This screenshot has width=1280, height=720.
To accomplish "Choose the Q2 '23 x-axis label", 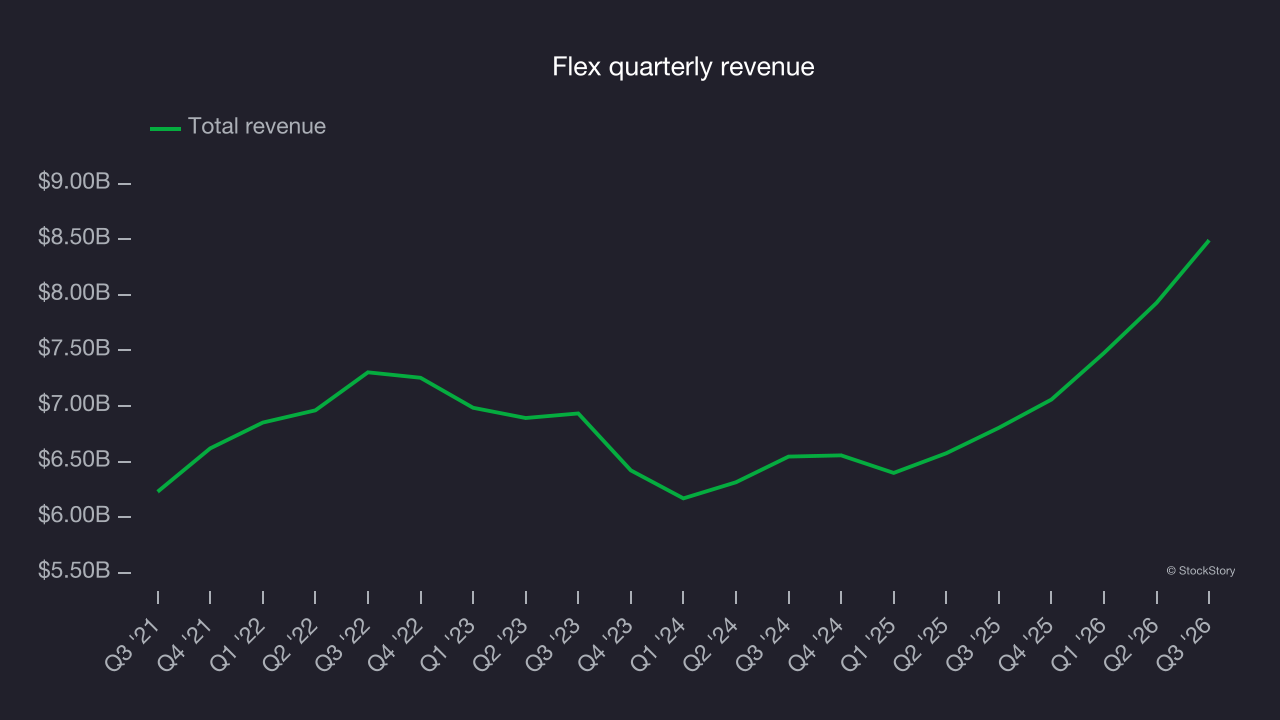I will pos(502,644).
